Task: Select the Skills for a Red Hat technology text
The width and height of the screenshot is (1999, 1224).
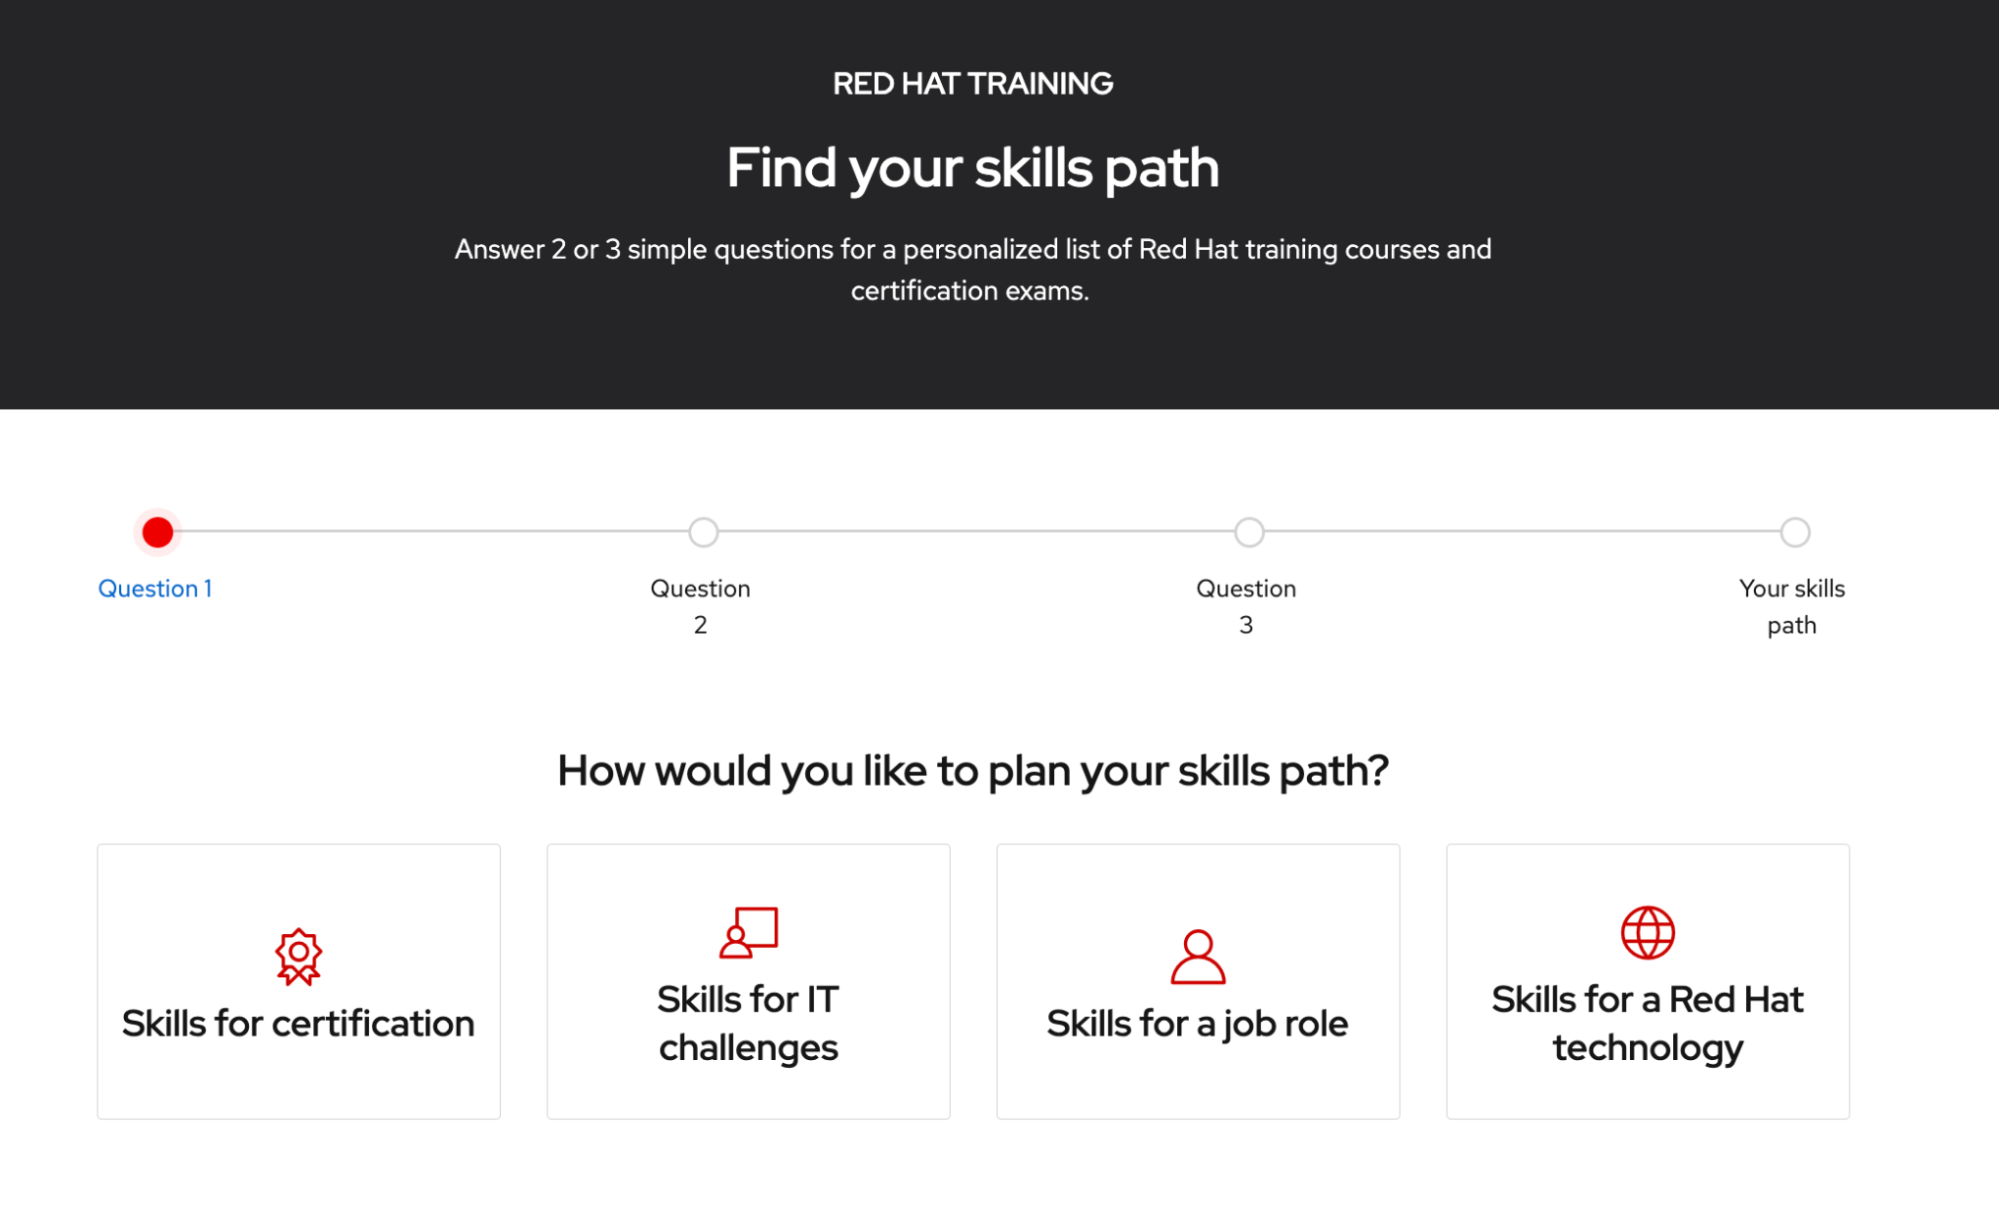Action: [x=1647, y=1023]
